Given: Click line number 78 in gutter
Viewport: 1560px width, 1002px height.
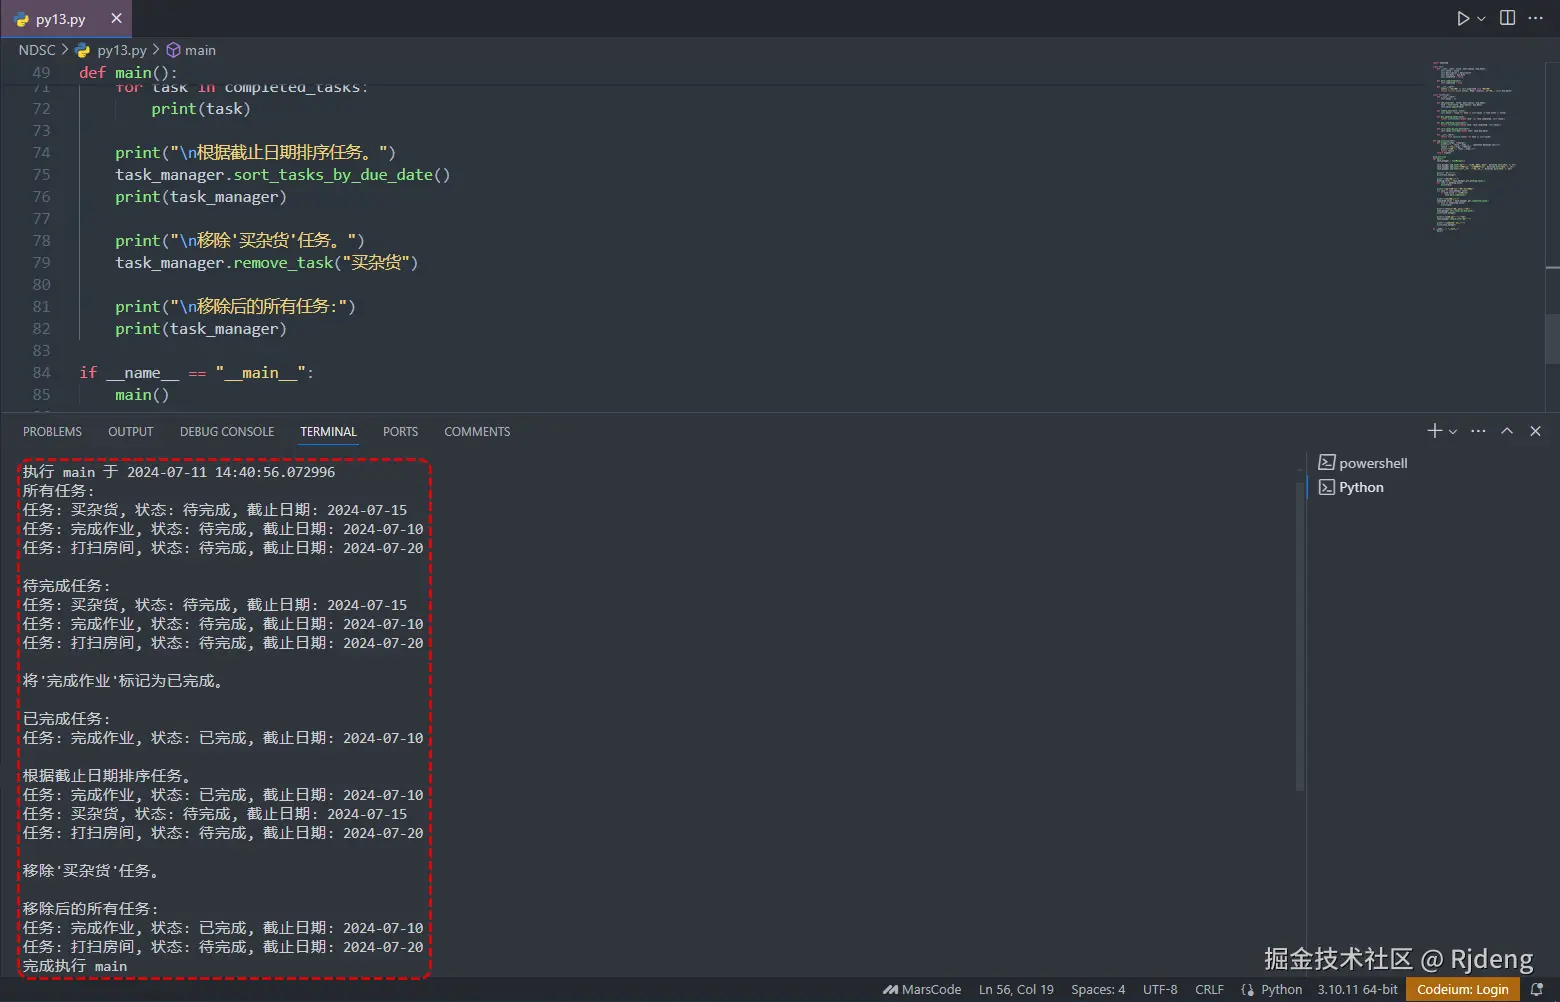Looking at the screenshot, I should tap(41, 241).
